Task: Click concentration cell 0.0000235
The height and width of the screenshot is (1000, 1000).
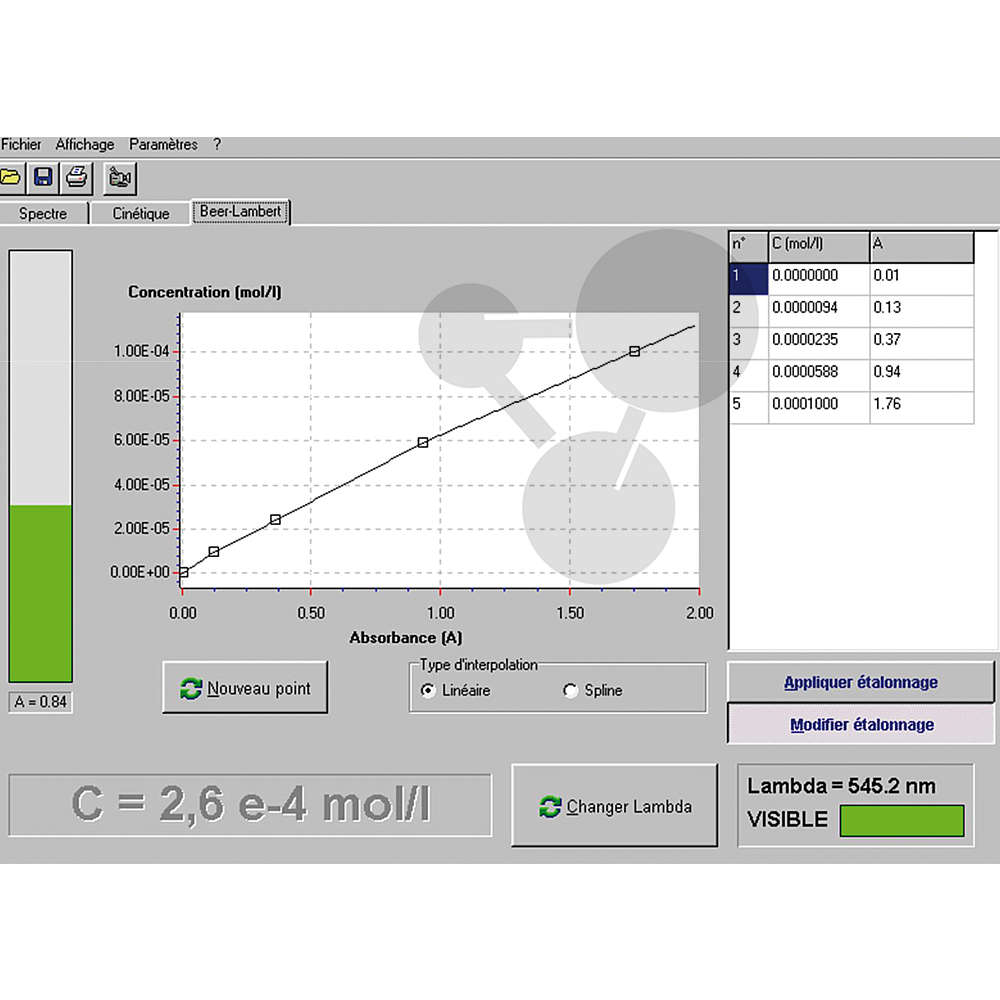Action: point(819,343)
